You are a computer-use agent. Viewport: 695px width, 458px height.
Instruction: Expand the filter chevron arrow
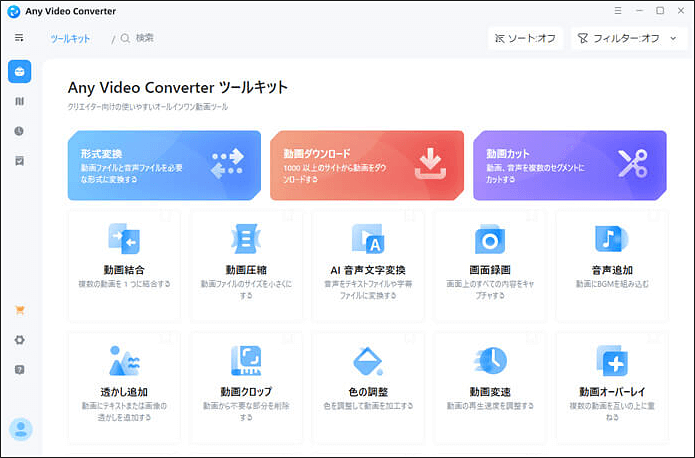click(x=673, y=39)
